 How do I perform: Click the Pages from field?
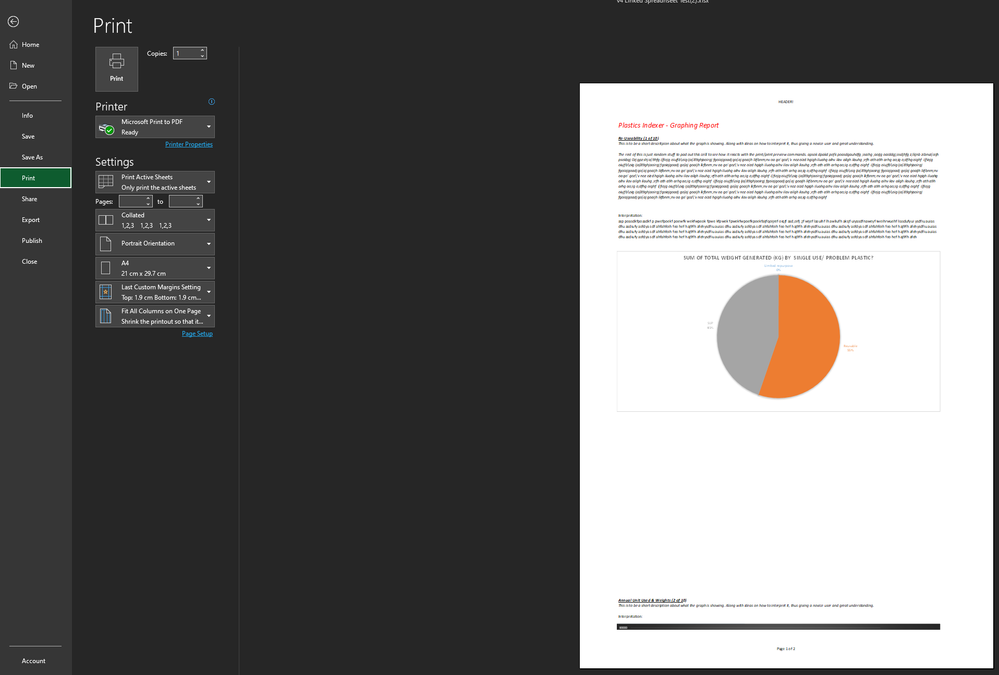(x=132, y=201)
